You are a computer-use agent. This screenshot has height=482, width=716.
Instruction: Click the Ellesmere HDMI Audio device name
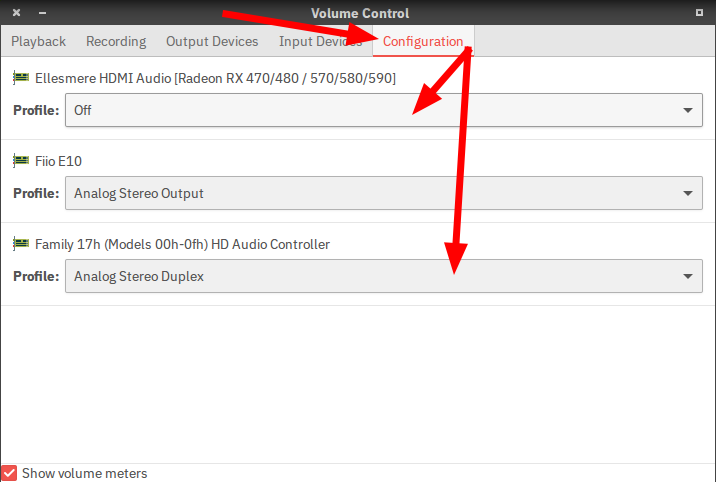[215, 79]
